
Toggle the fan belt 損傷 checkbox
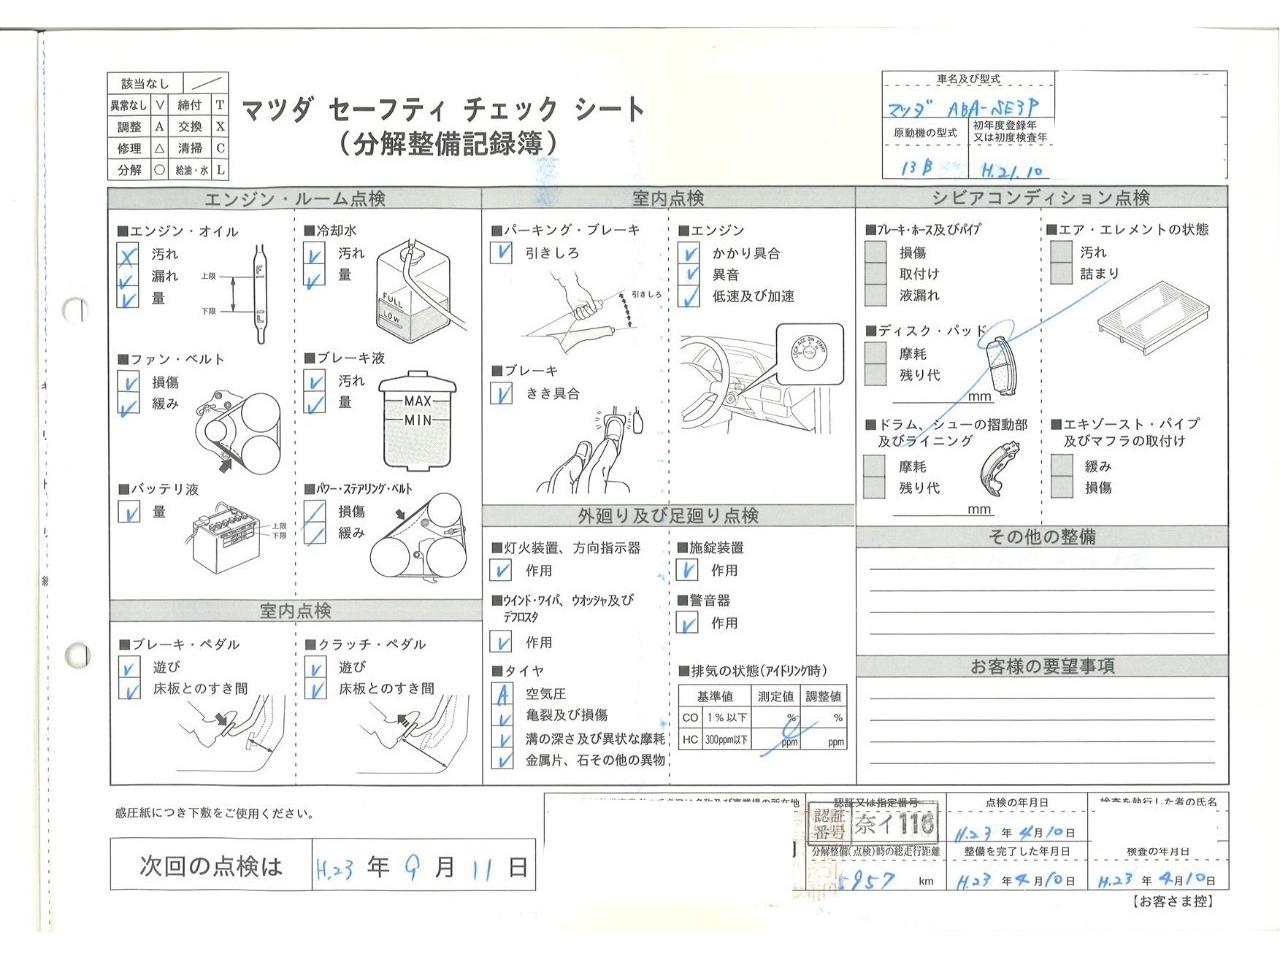(128, 382)
